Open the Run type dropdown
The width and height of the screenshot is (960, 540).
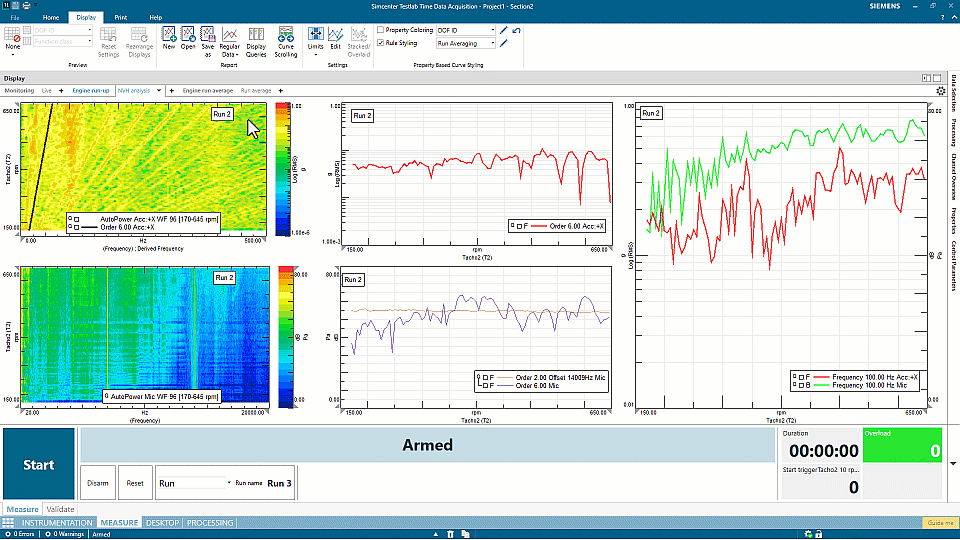[x=194, y=483]
